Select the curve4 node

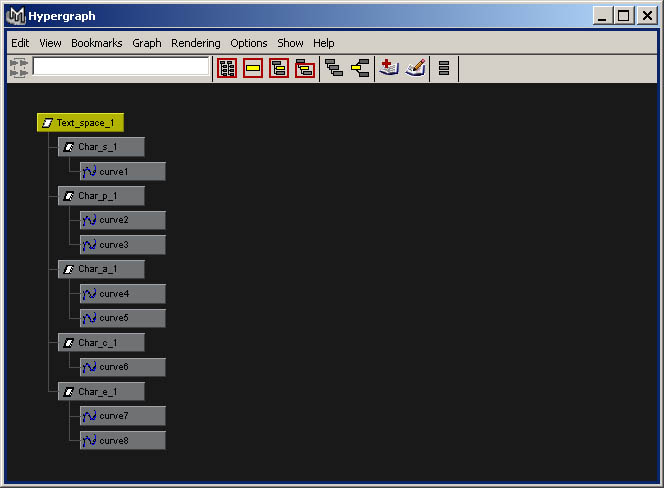(x=123, y=294)
